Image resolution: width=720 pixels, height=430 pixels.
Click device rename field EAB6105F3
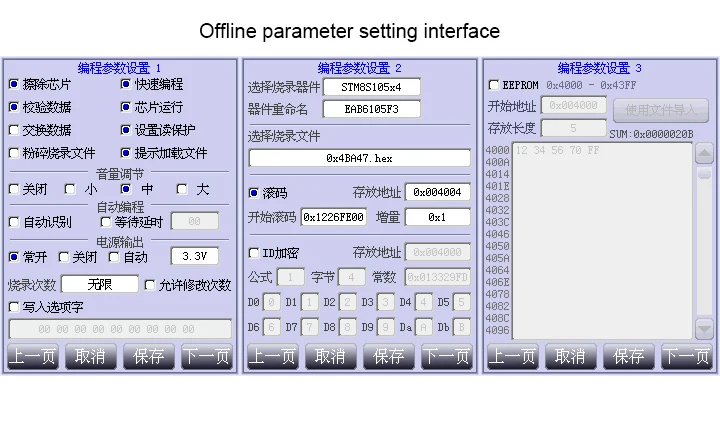(x=371, y=109)
